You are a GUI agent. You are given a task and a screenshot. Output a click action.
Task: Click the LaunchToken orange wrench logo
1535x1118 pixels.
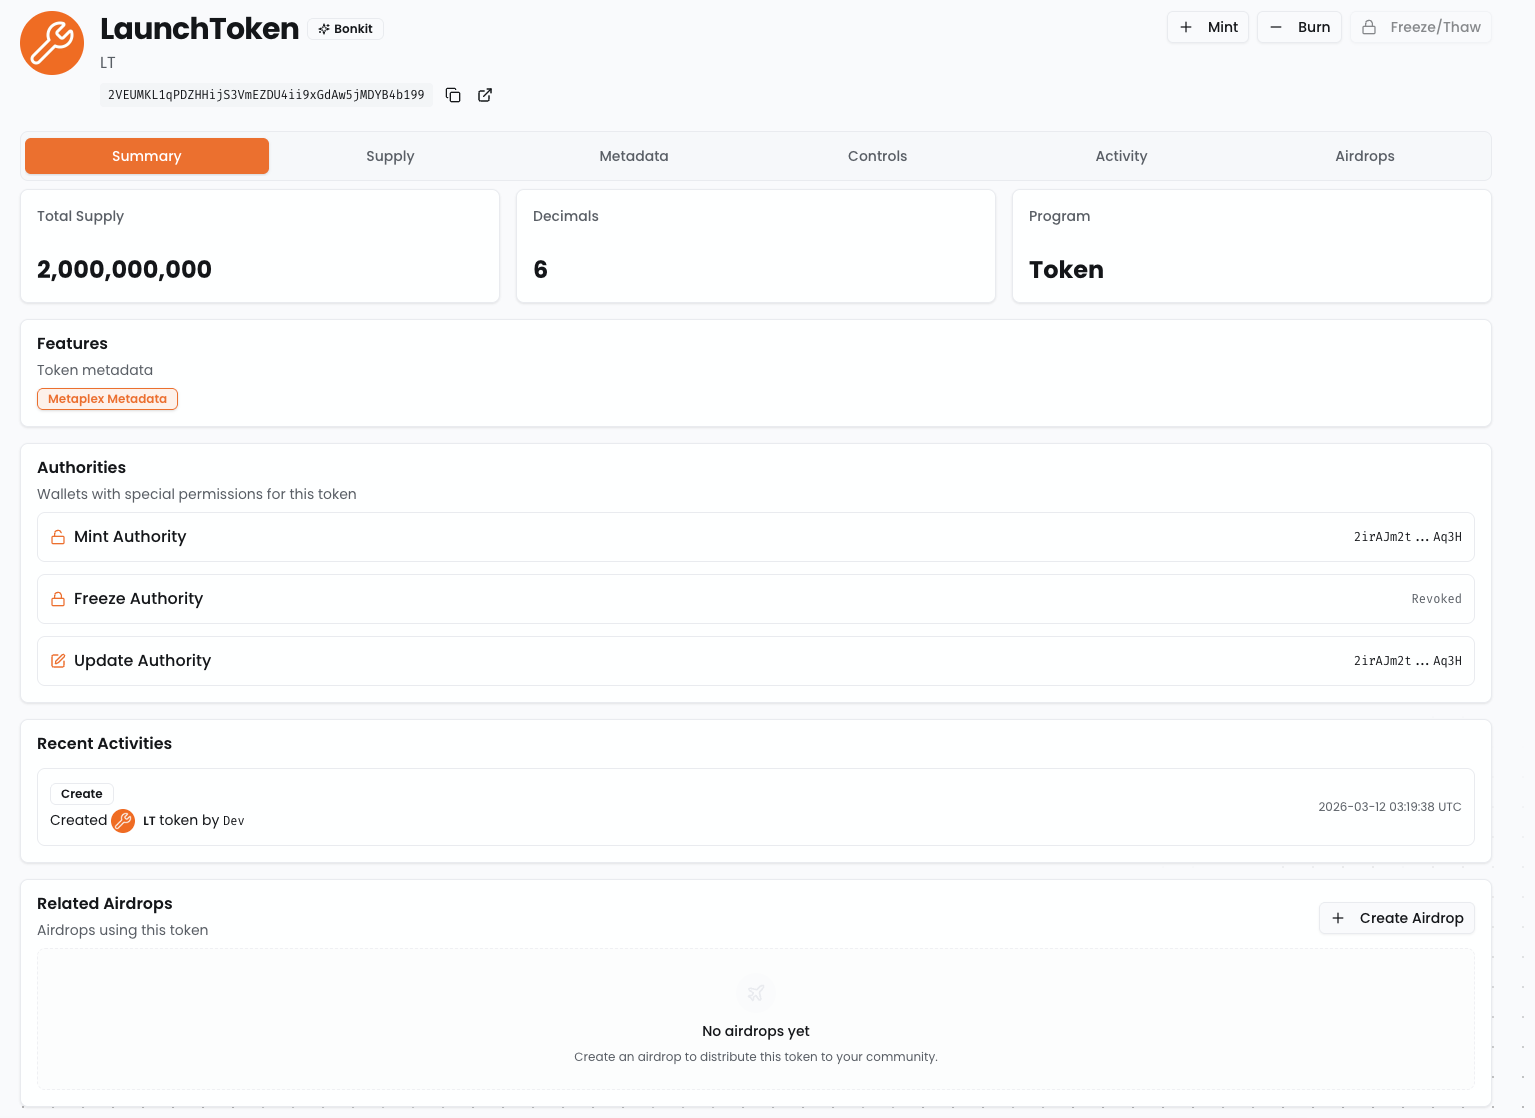[x=52, y=43]
